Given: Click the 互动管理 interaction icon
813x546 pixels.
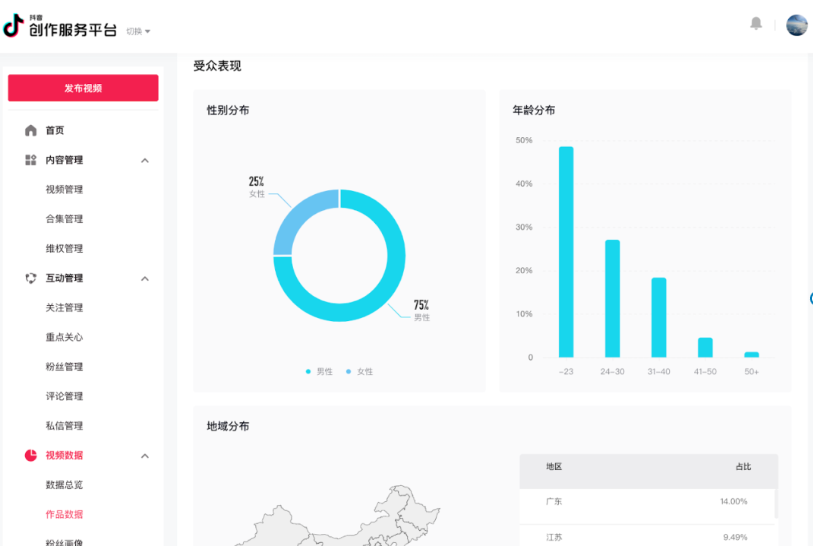Looking at the screenshot, I should point(31,278).
